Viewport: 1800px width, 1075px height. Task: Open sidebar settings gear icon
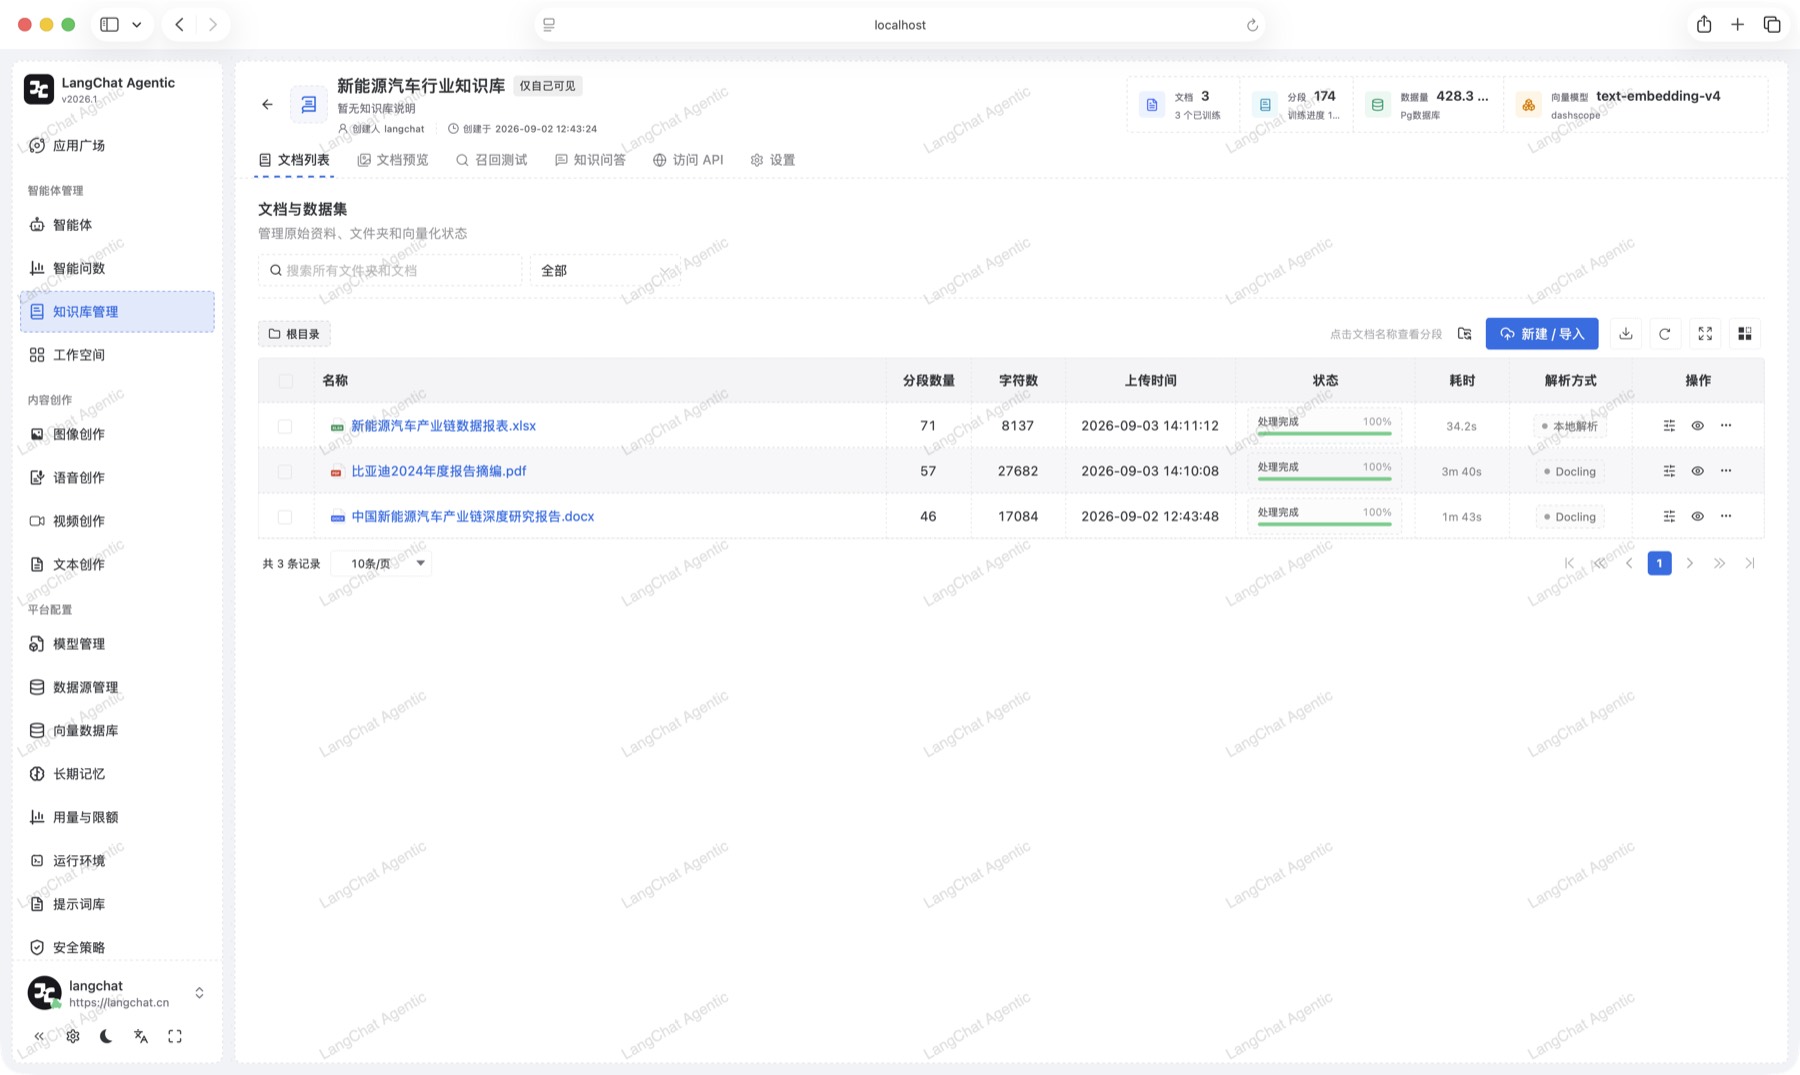[73, 1036]
